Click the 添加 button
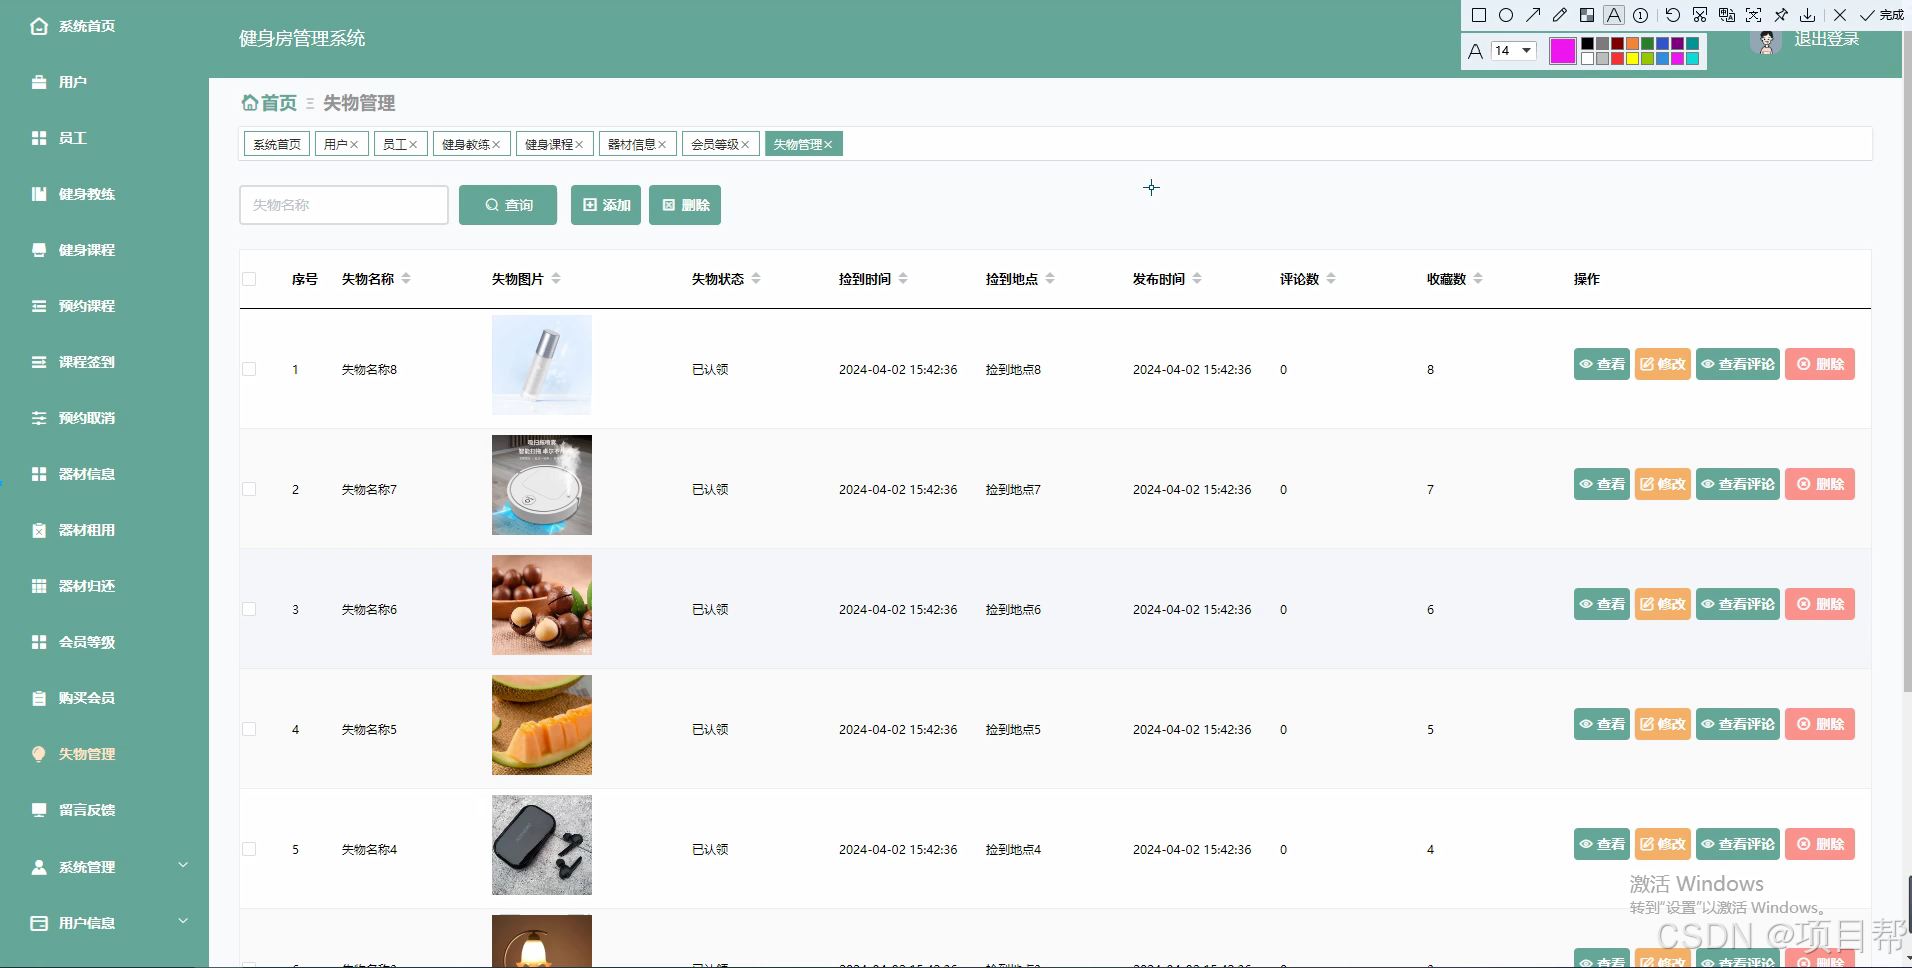The width and height of the screenshot is (1912, 968). pos(606,205)
